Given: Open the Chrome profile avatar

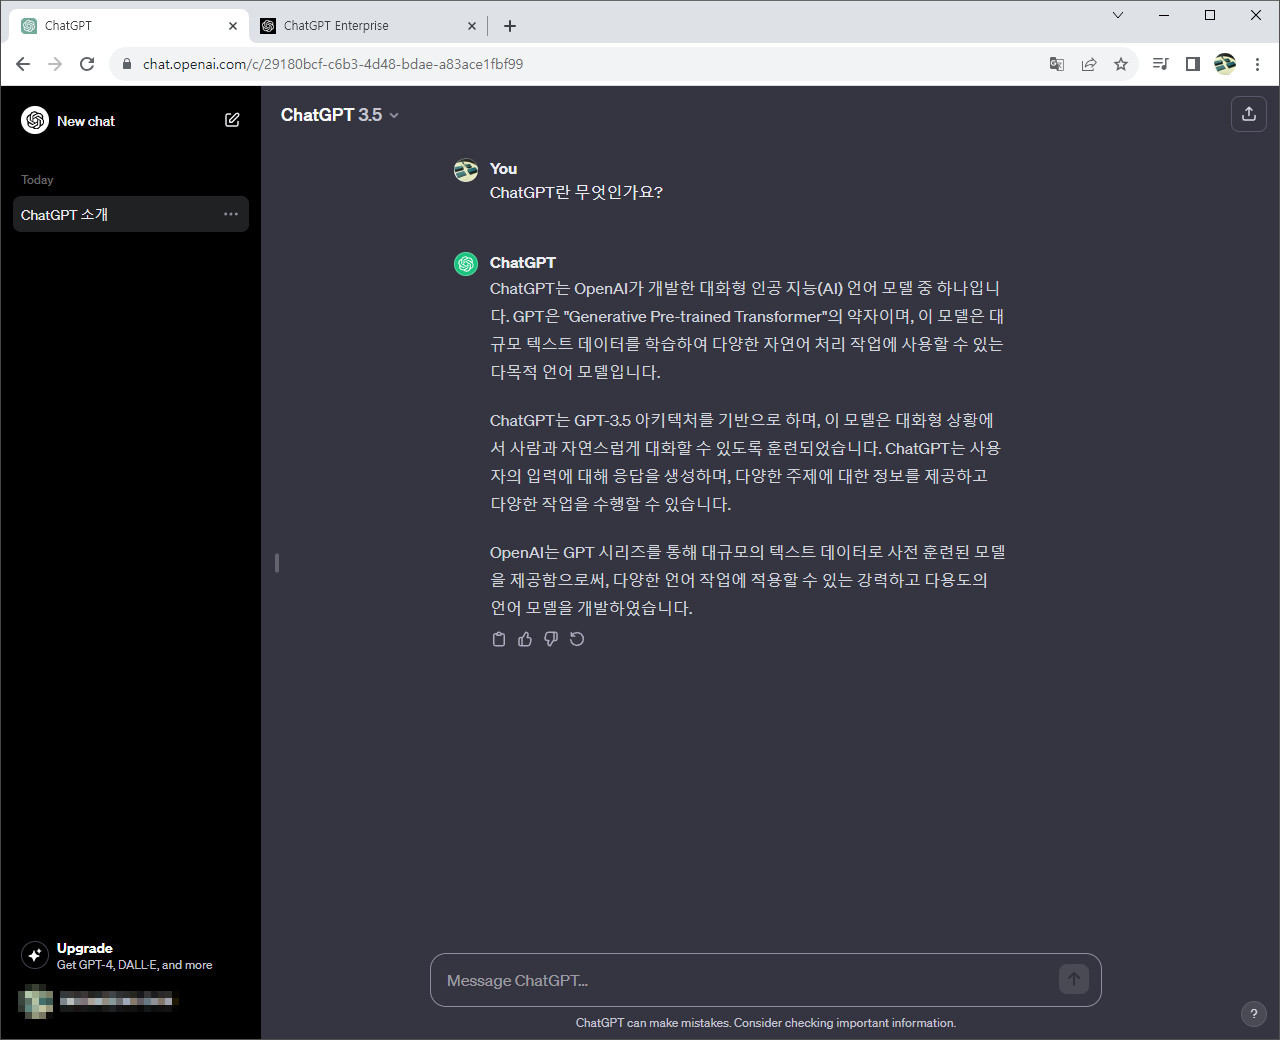Looking at the screenshot, I should (x=1225, y=64).
